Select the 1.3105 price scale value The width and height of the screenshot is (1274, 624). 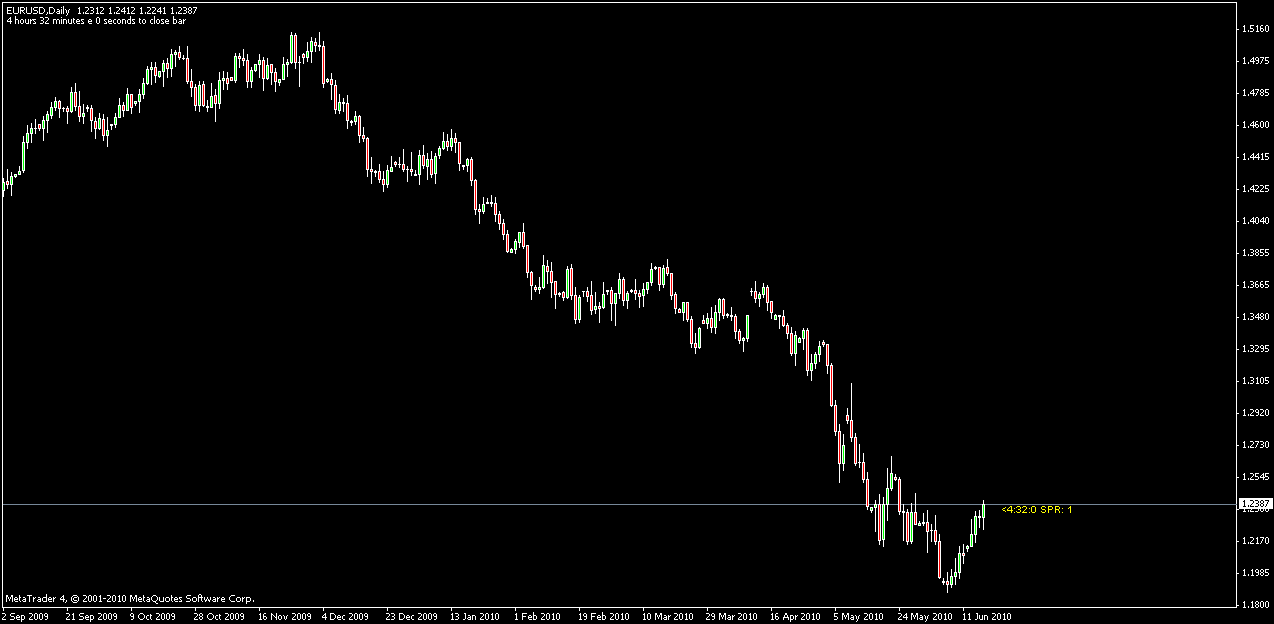(1255, 381)
